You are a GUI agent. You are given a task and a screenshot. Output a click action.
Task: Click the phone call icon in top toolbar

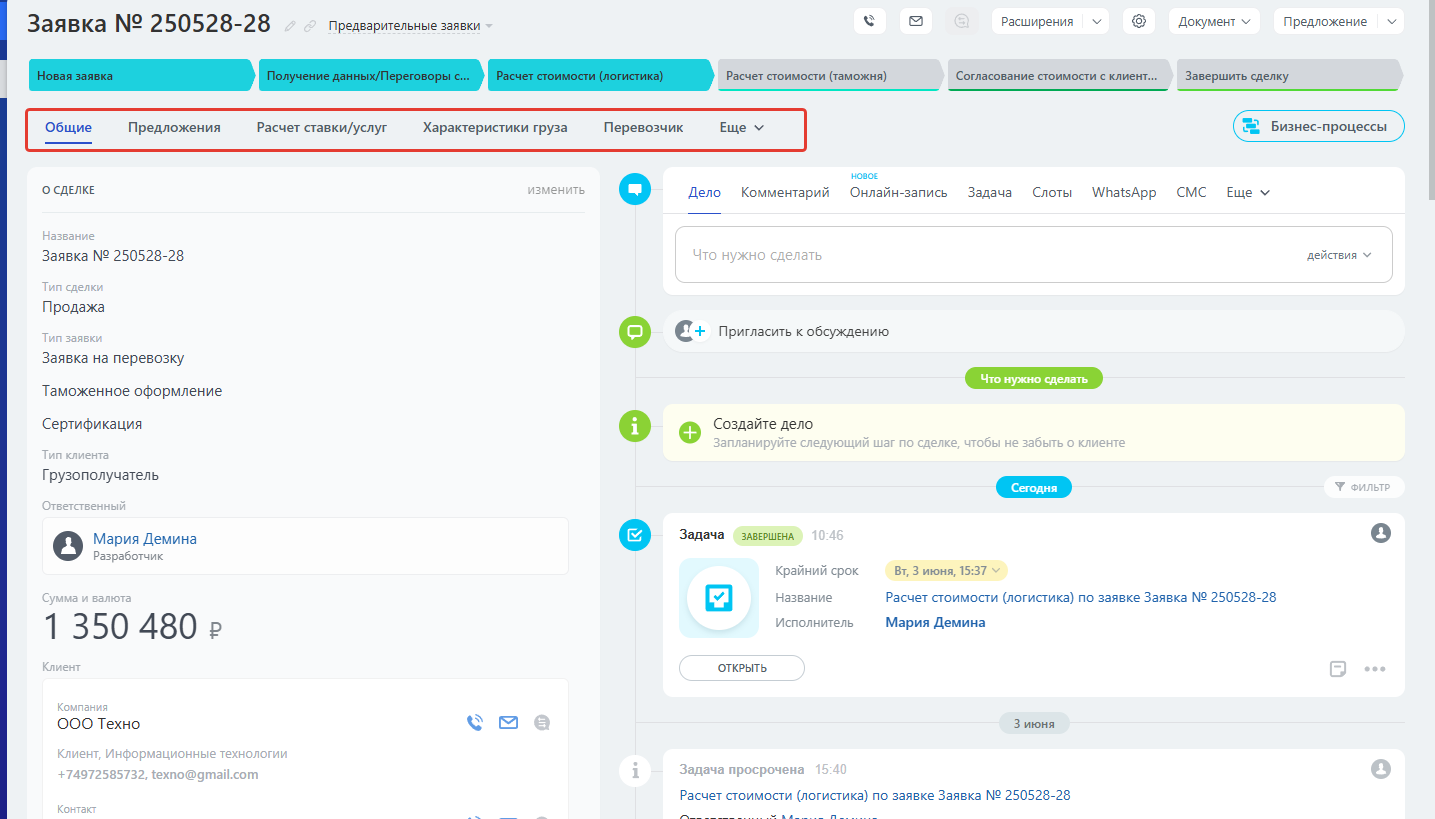point(870,21)
